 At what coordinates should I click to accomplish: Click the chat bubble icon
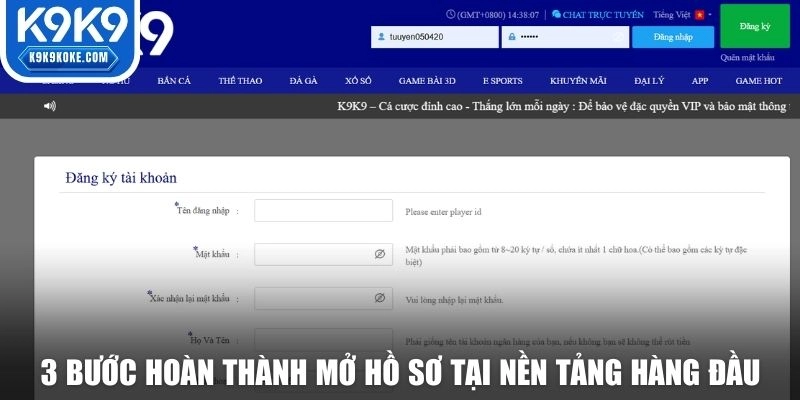[556, 14]
